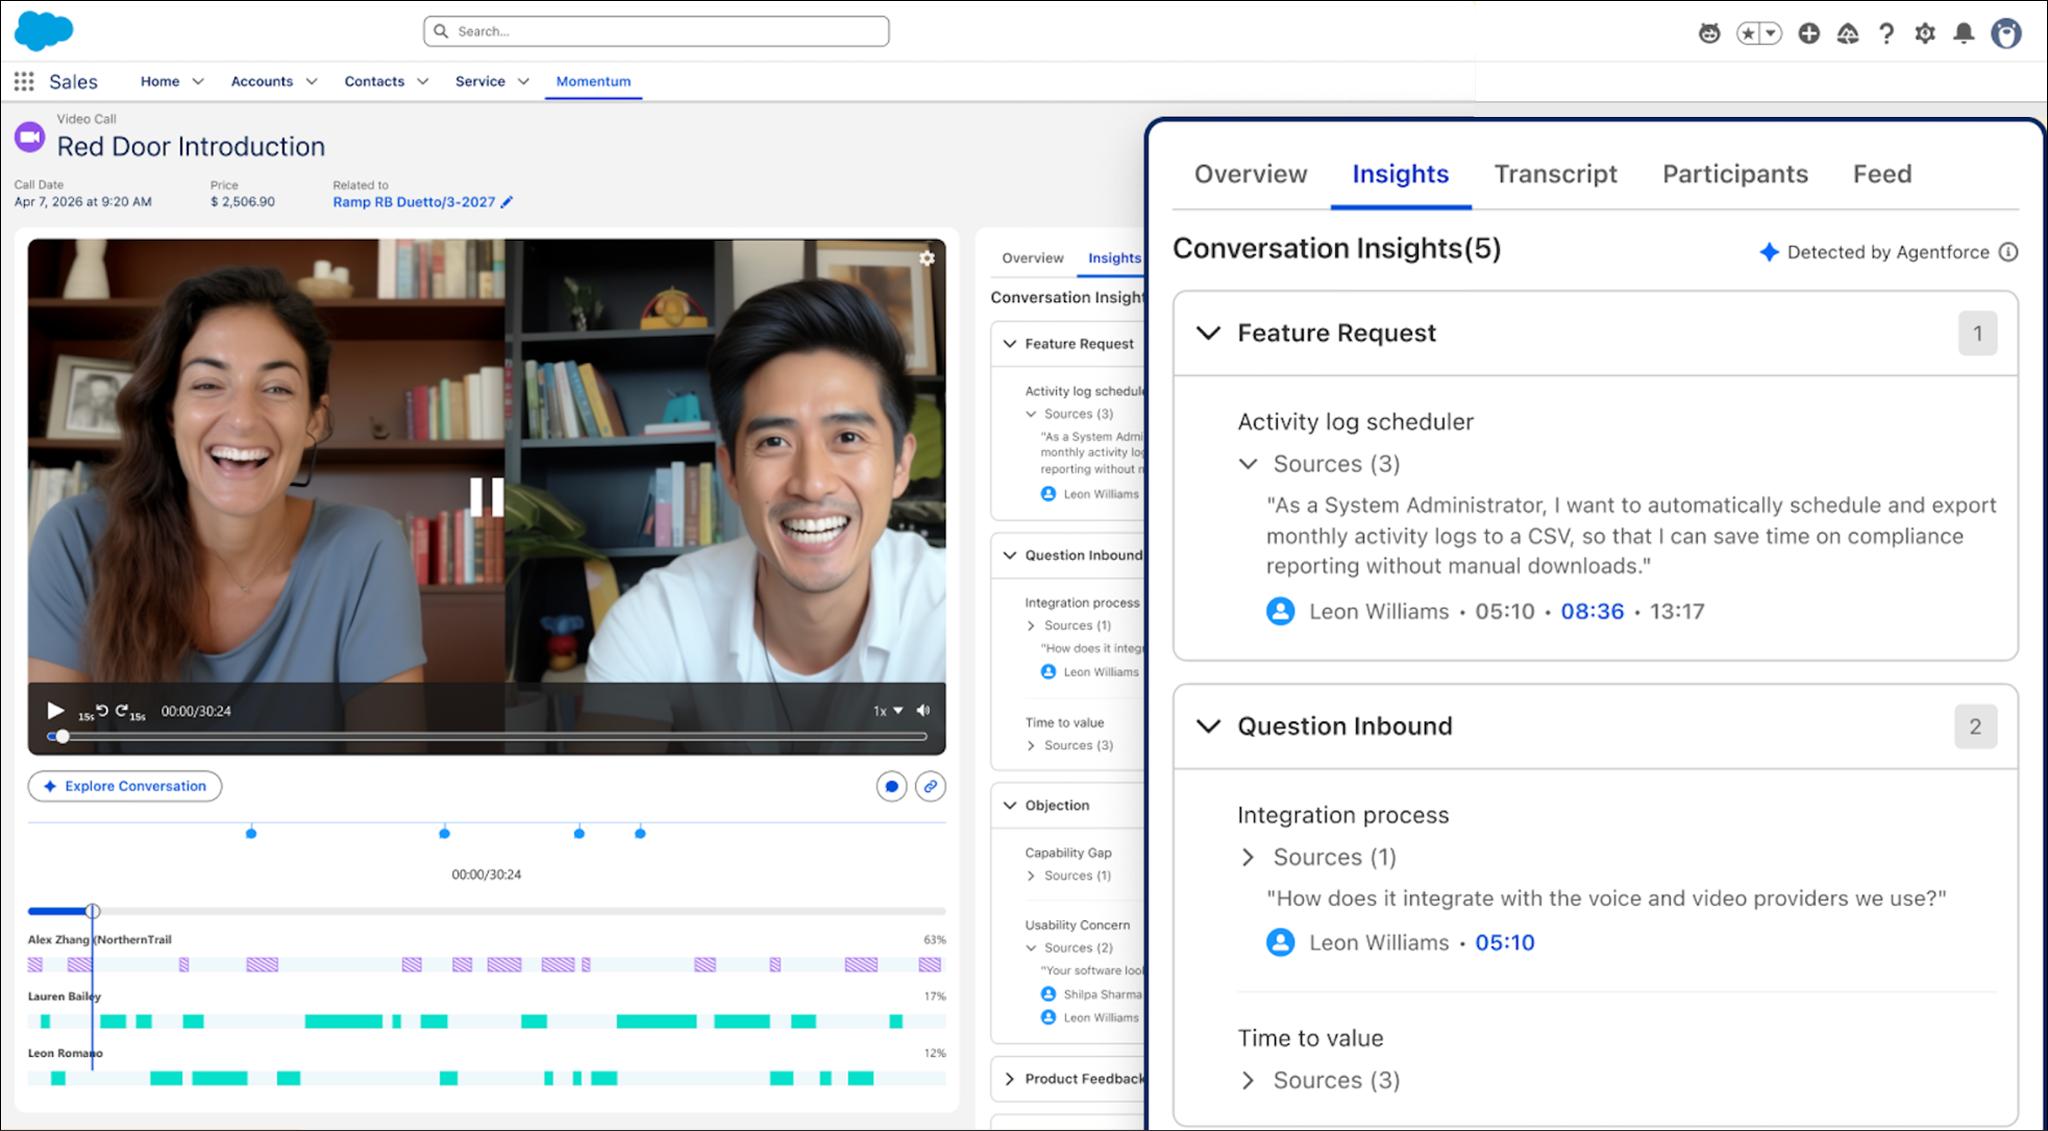Open the Favorites star icon
The height and width of the screenshot is (1131, 2048).
(x=1748, y=33)
